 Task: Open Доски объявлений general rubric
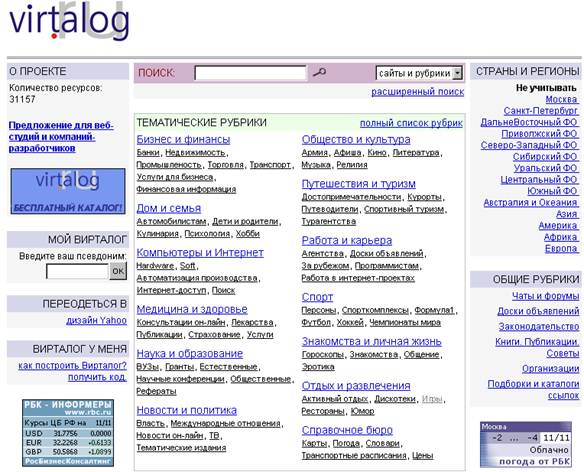tap(538, 311)
